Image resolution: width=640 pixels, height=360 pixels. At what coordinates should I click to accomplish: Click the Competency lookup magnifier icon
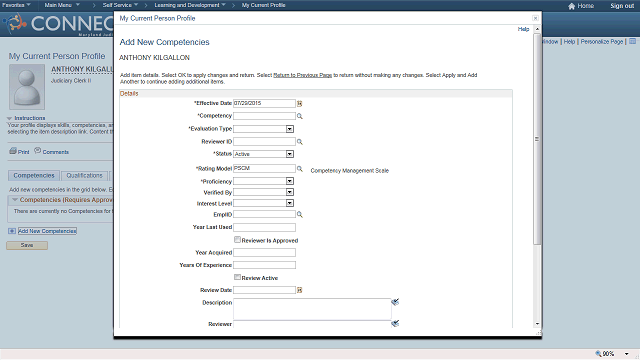[x=300, y=116]
